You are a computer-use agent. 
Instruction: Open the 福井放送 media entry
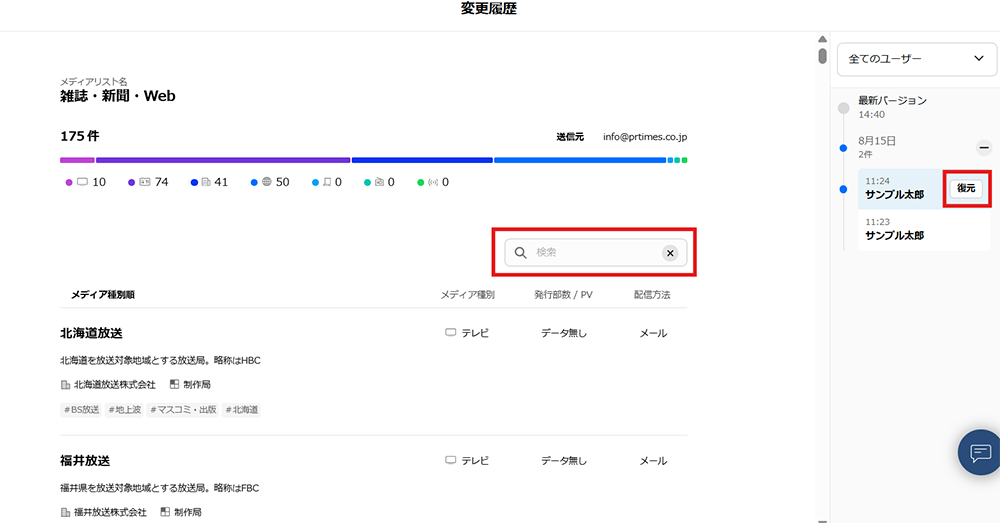pyautogui.click(x=85, y=460)
